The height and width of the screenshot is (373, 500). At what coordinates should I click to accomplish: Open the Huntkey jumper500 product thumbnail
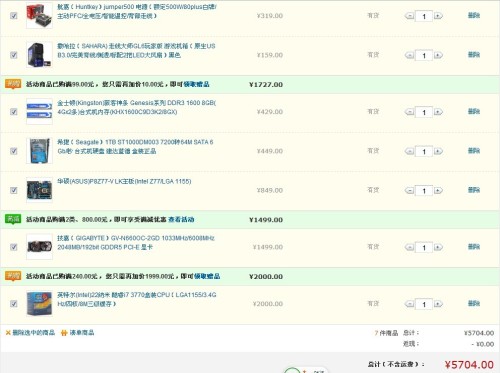click(39, 15)
